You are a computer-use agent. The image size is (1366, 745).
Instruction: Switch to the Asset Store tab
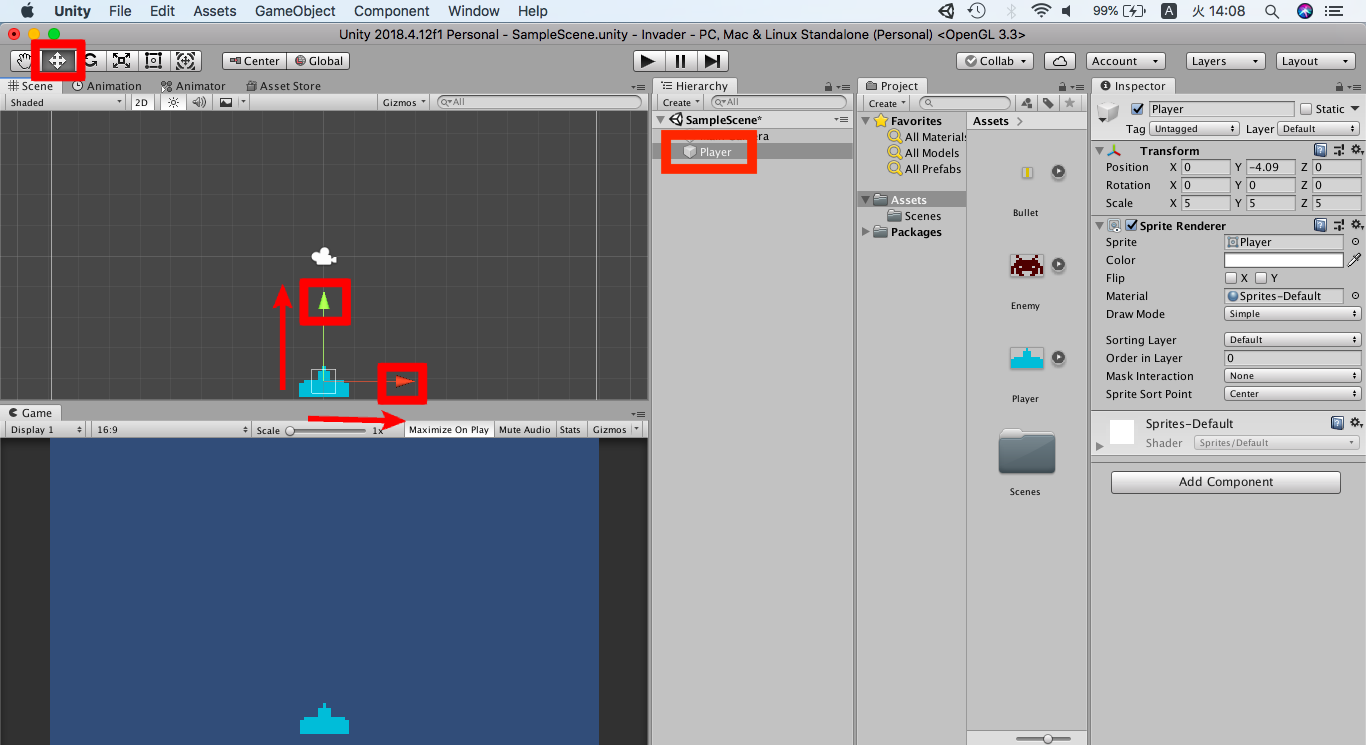coord(283,86)
